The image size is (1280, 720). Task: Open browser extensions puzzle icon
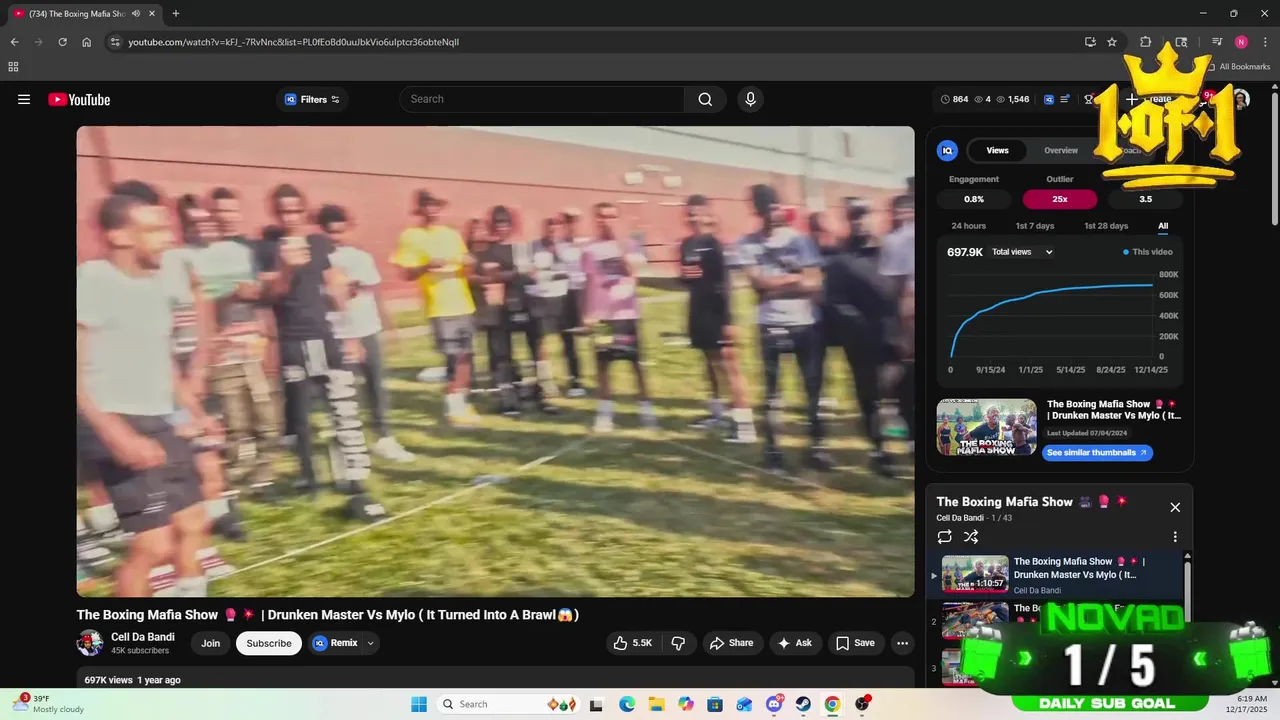1146,42
